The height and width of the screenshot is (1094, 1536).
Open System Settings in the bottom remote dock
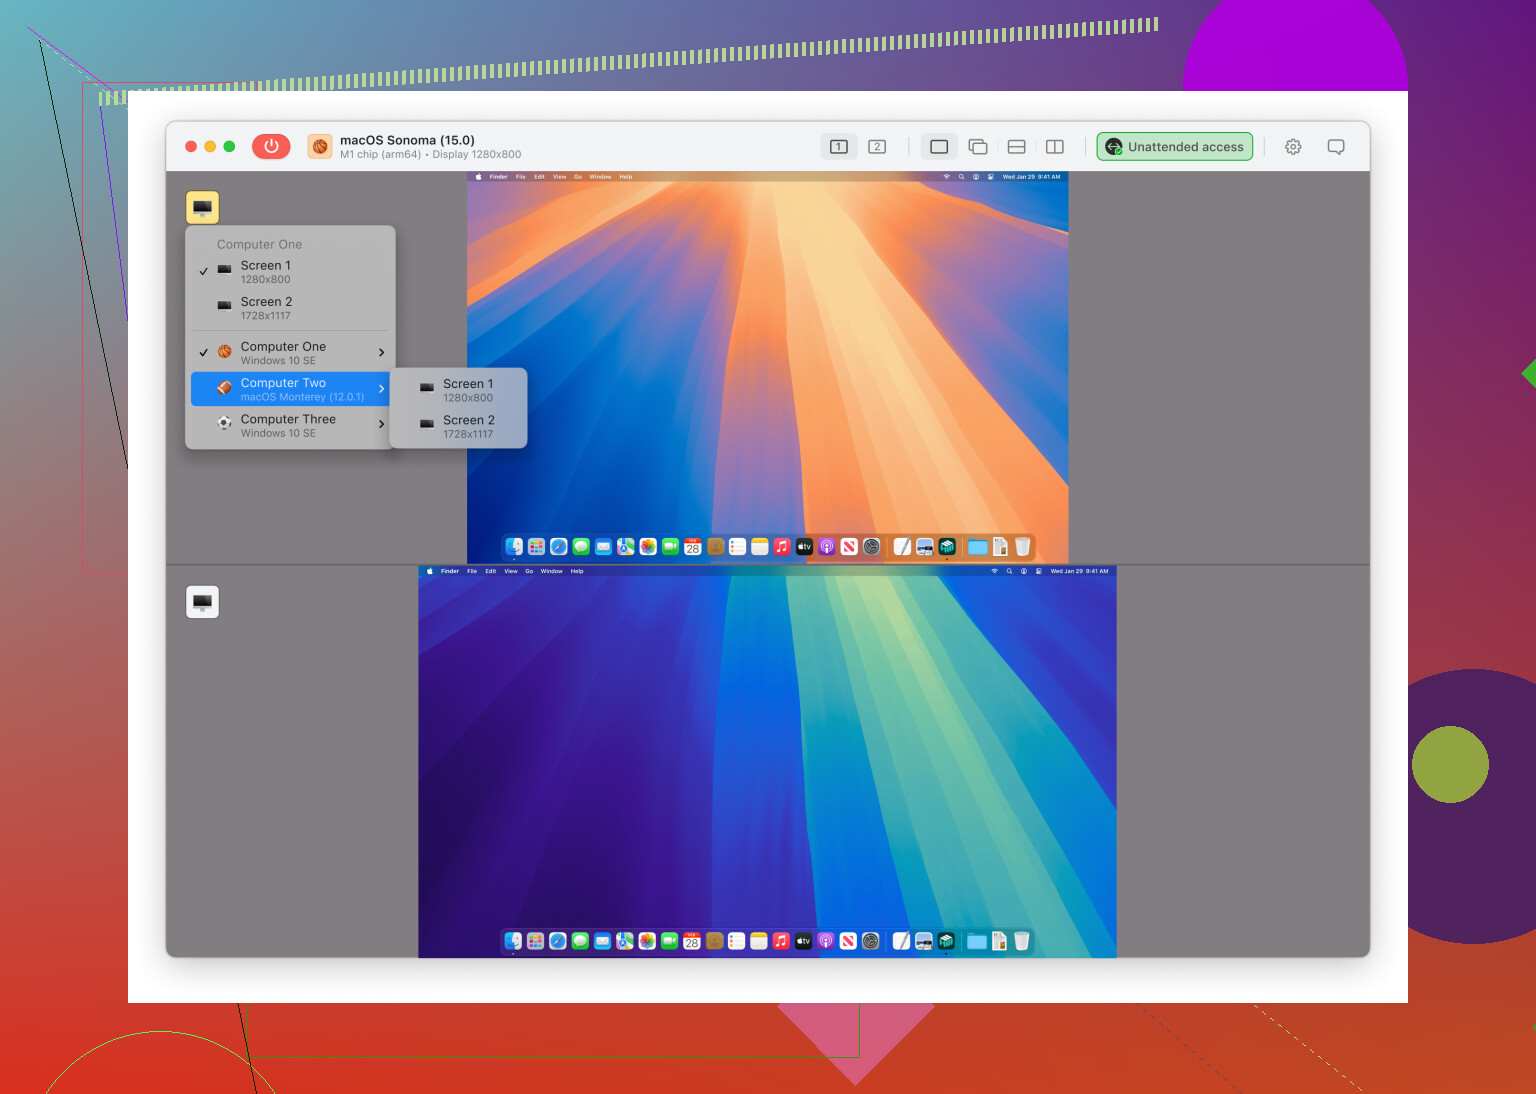[x=870, y=940]
